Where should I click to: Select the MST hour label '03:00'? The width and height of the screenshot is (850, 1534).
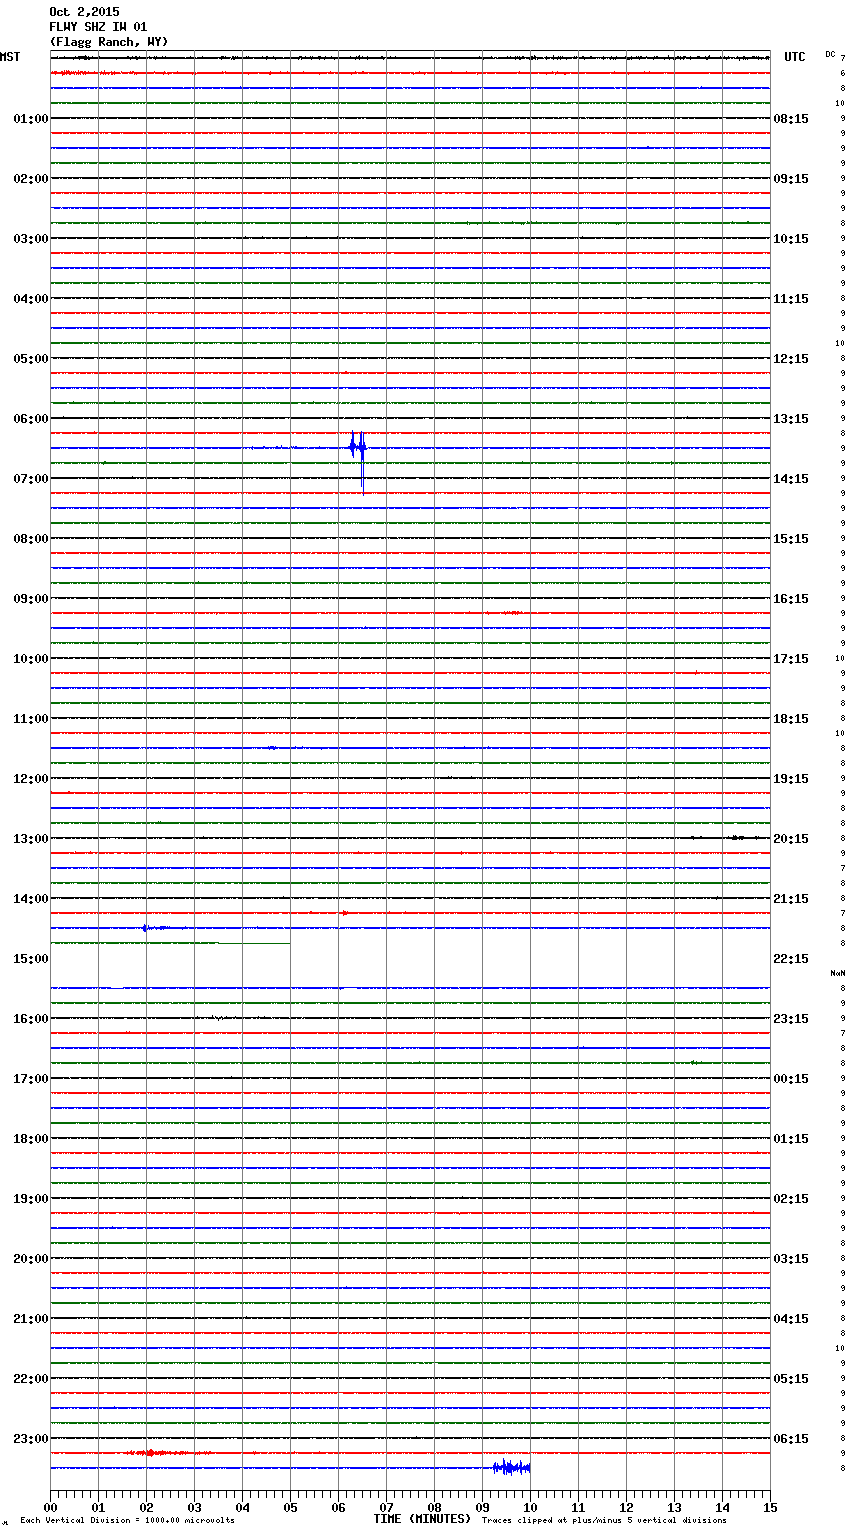pos(31,239)
